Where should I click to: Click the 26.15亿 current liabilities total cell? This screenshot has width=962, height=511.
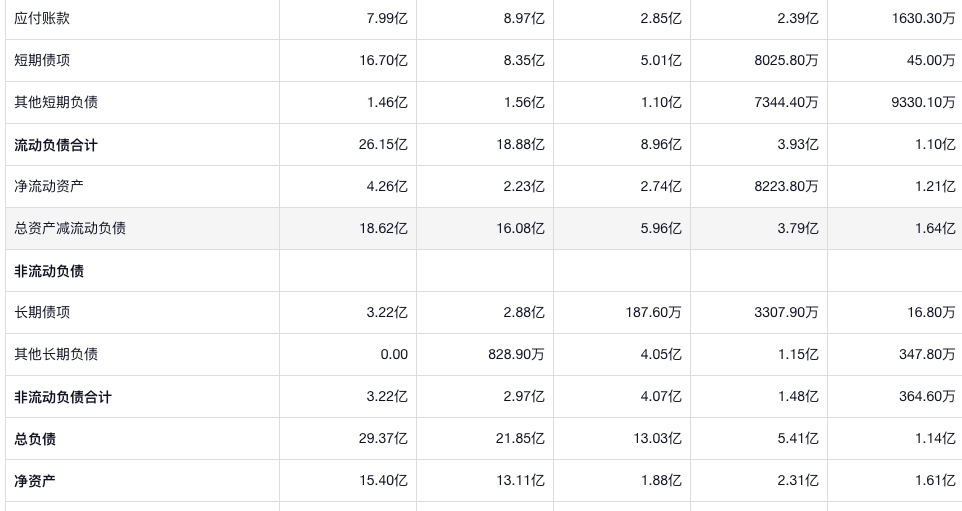[383, 145]
